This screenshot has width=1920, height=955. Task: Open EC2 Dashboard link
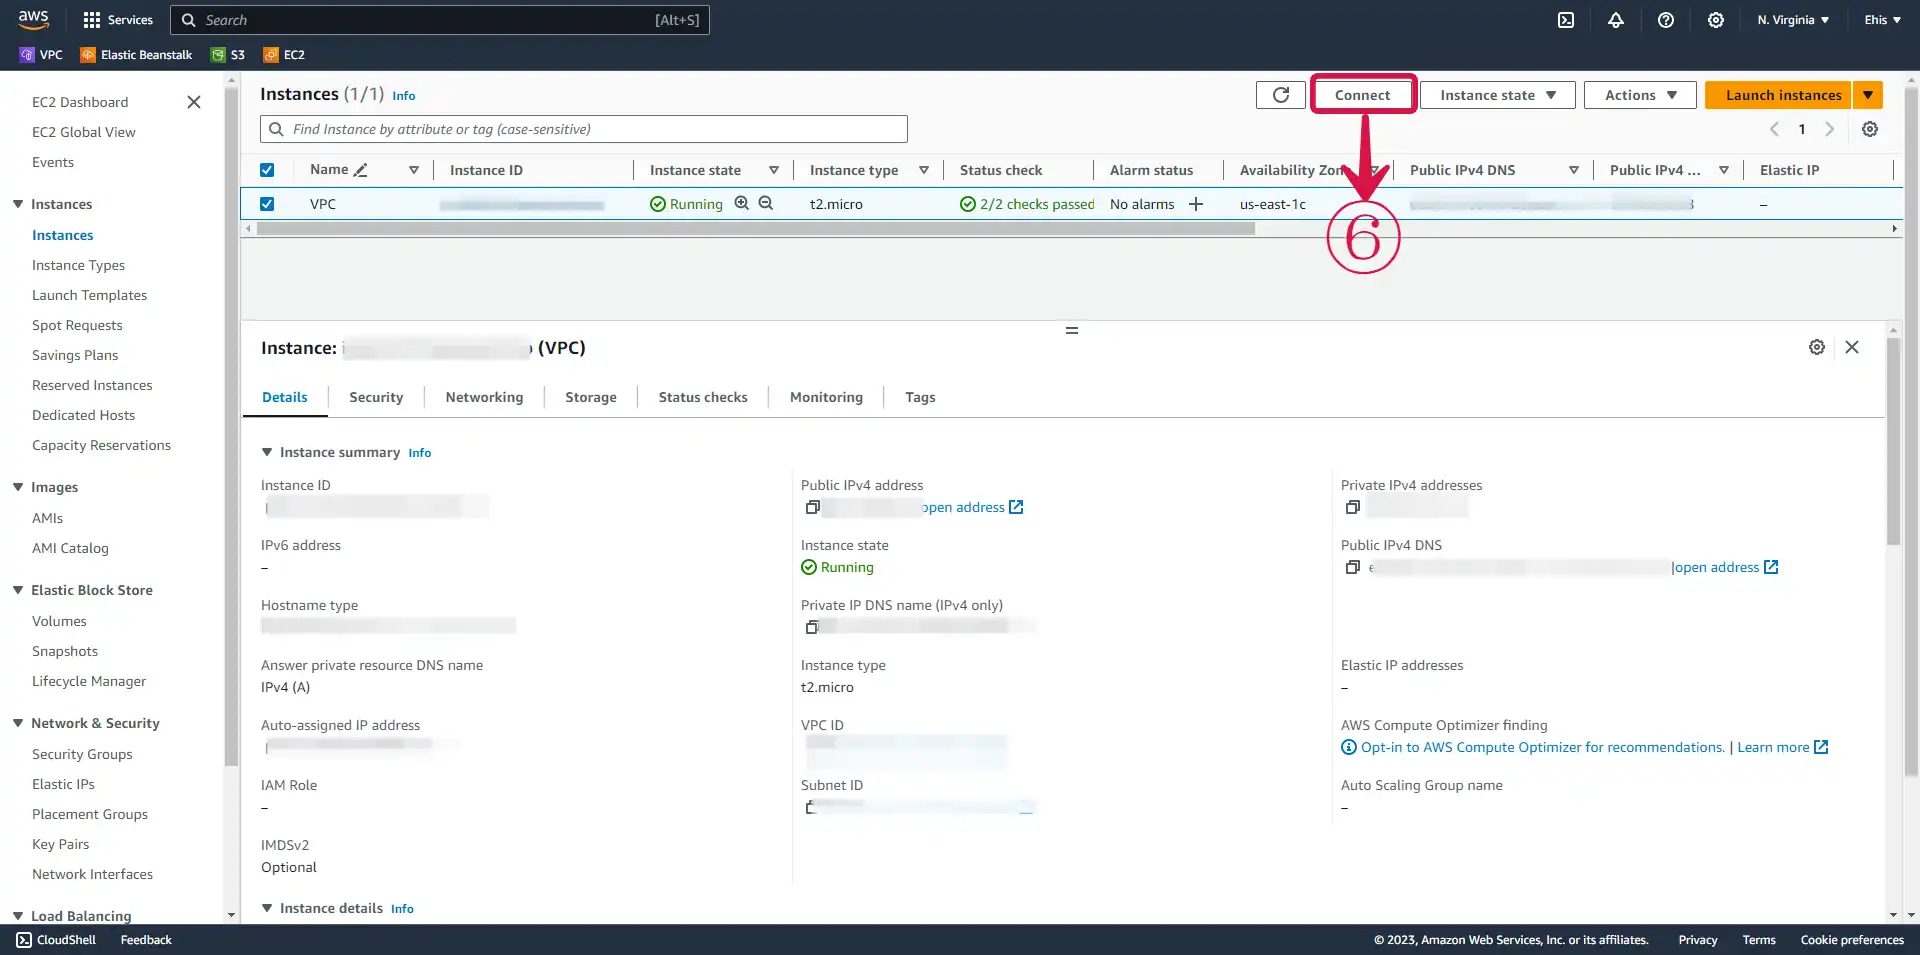(x=80, y=102)
